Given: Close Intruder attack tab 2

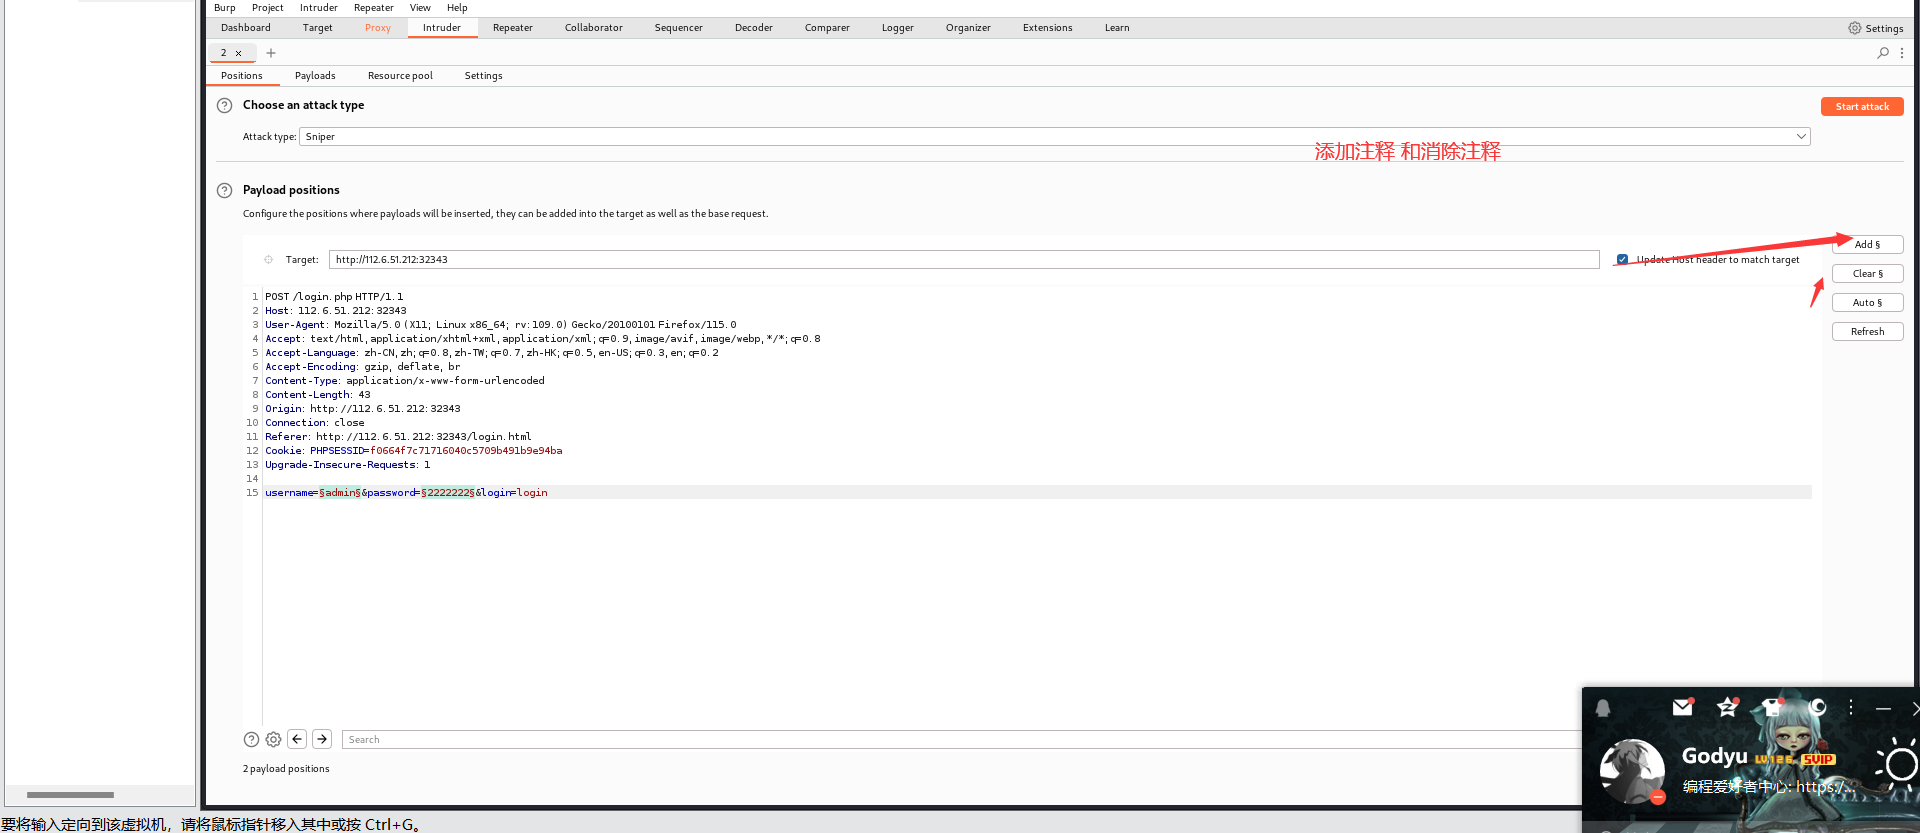Looking at the screenshot, I should pos(238,53).
